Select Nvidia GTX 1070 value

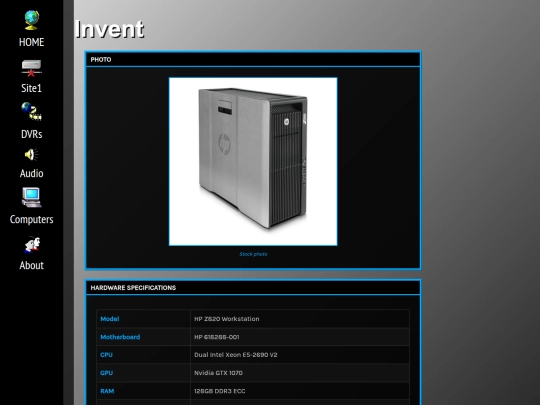tap(218, 373)
